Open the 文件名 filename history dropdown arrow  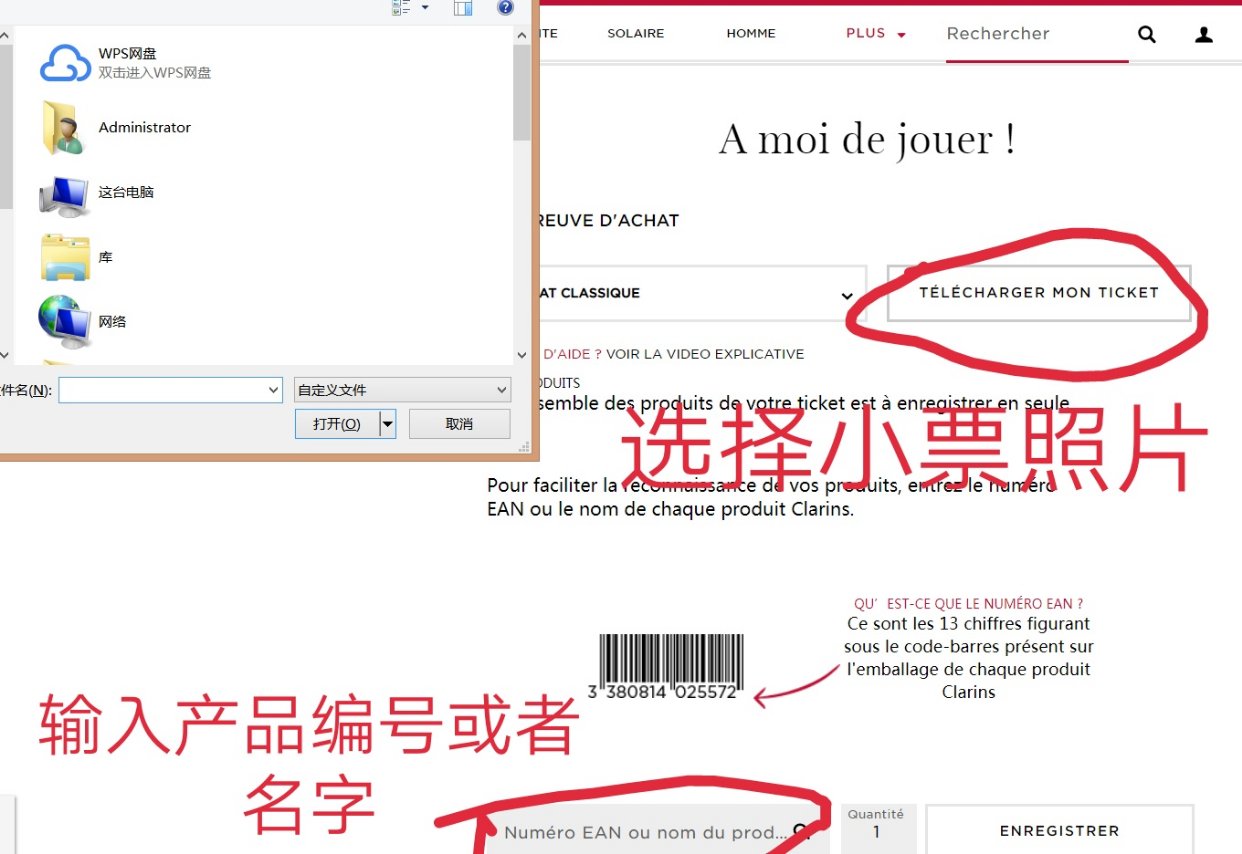pos(273,390)
